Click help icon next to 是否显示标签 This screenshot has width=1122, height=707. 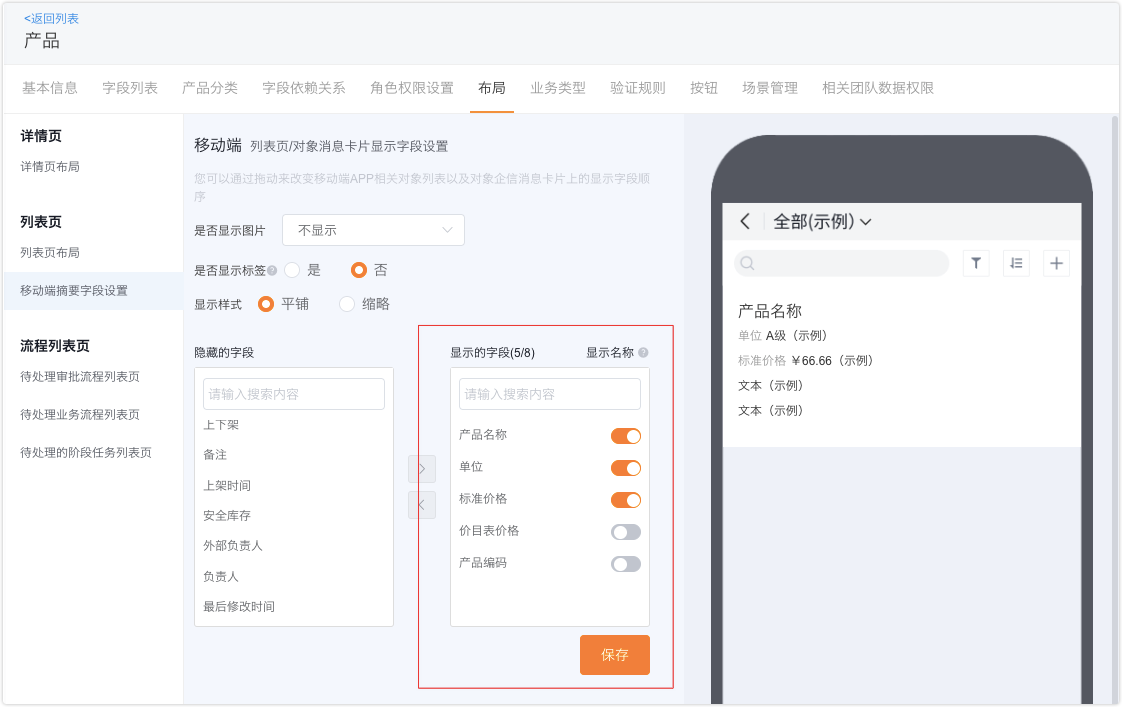272,270
